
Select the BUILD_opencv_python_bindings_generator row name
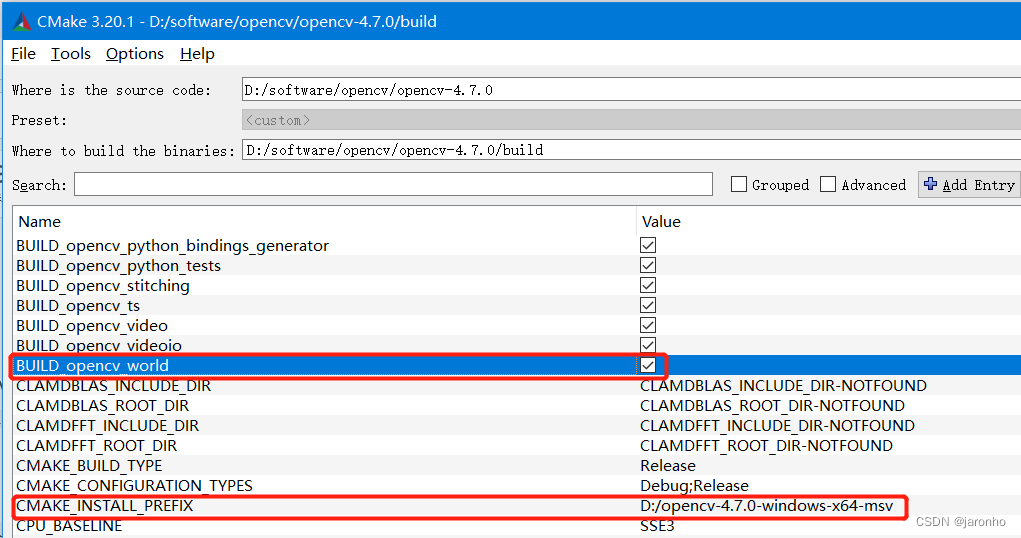coord(173,246)
